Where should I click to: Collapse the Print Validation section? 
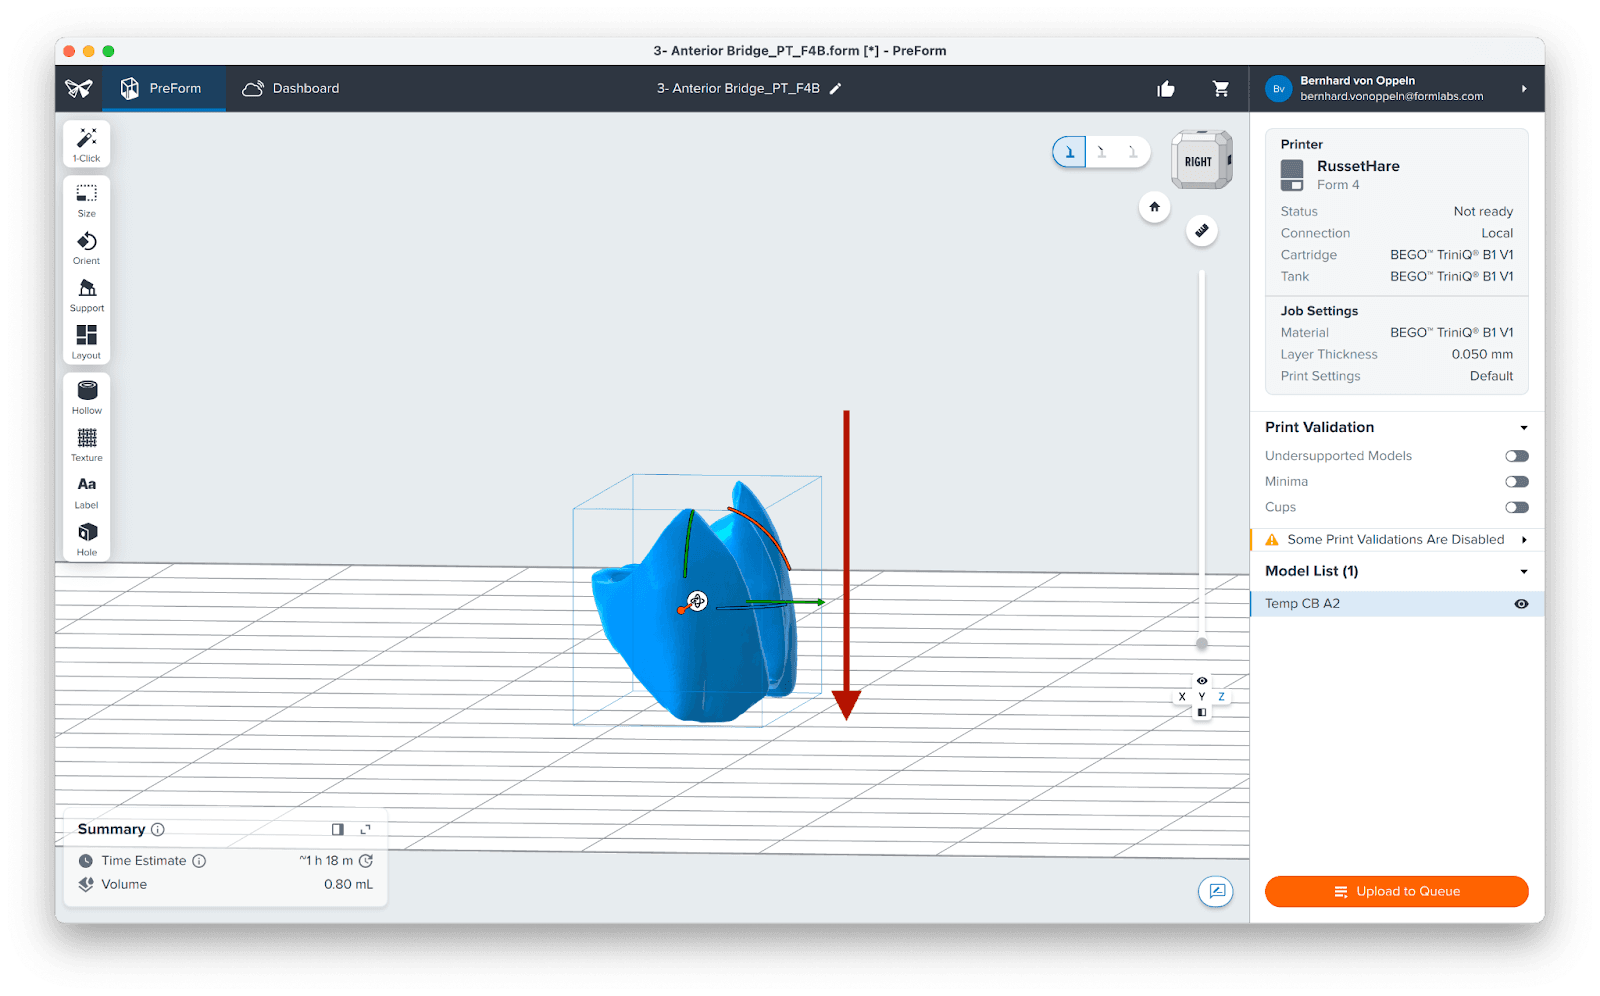point(1524,428)
